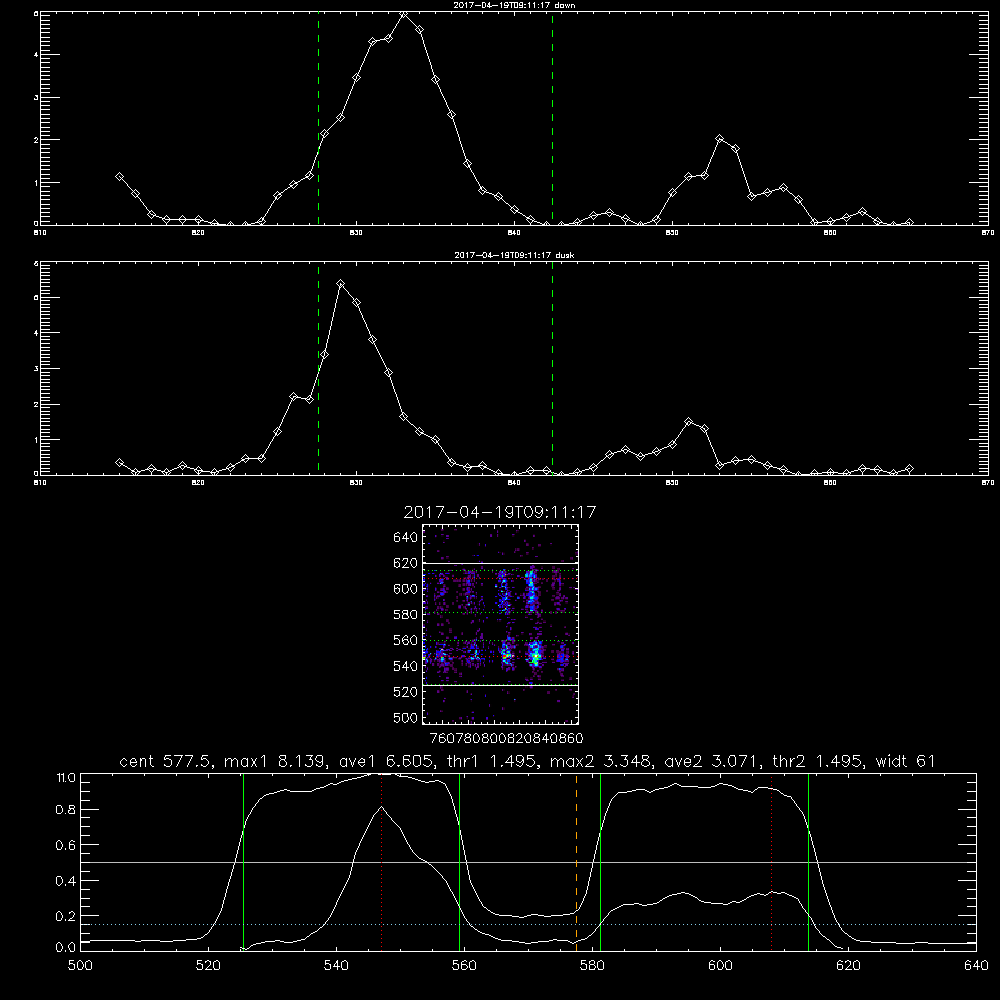This screenshot has width=1000, height=1000.
Task: Click the solid green line near 581 in bottom plot
Action: tap(600, 861)
